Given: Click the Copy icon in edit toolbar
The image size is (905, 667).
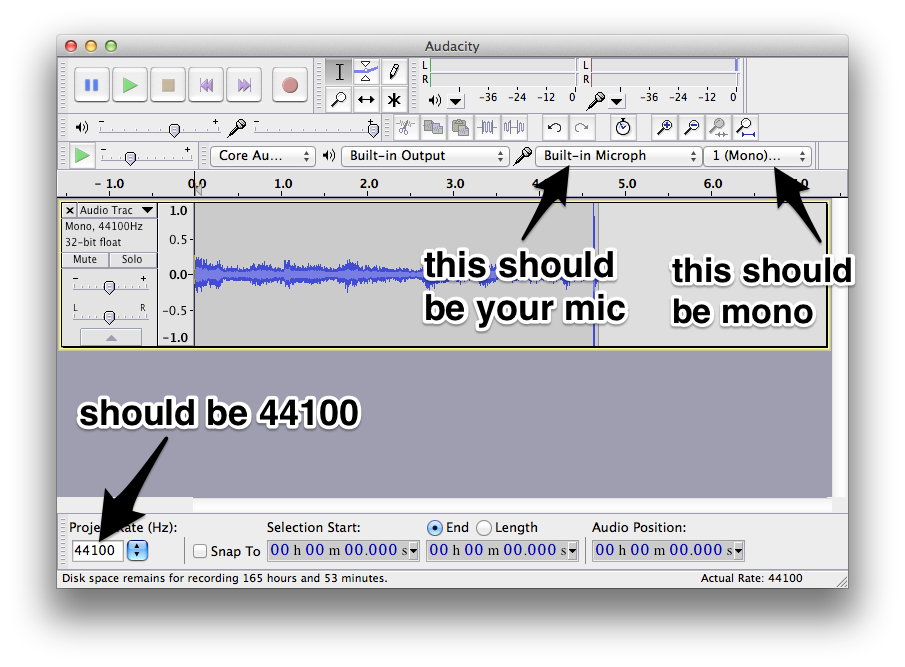Looking at the screenshot, I should click(433, 127).
